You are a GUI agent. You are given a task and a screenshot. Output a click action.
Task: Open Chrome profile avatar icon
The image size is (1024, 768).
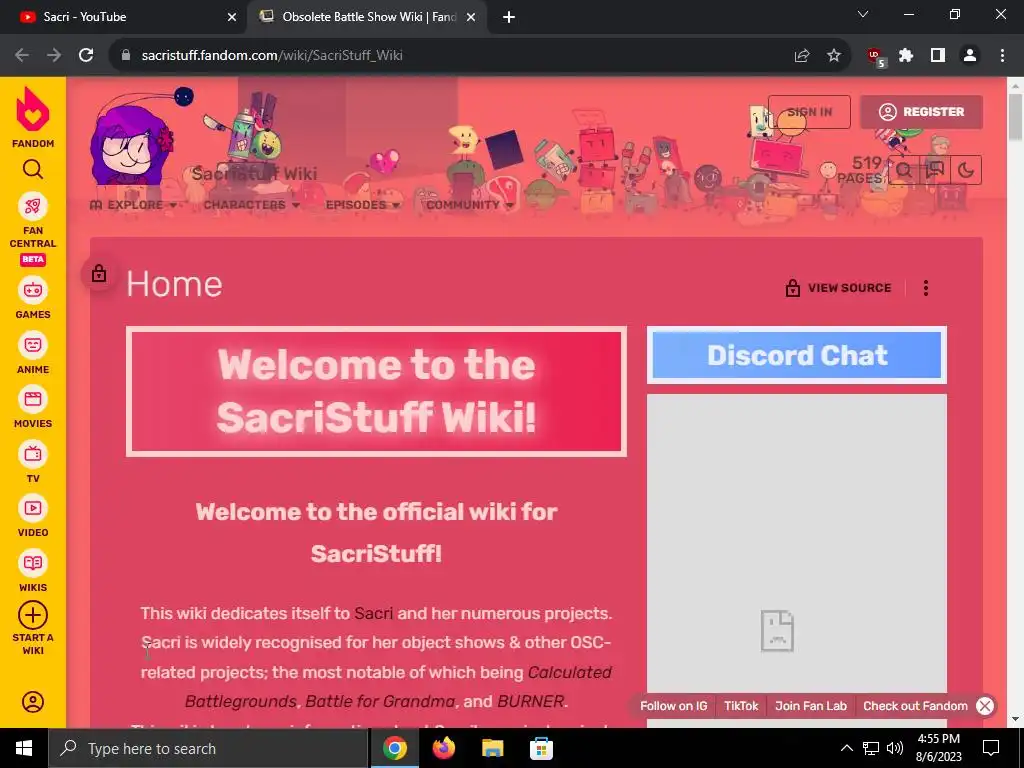tap(970, 56)
